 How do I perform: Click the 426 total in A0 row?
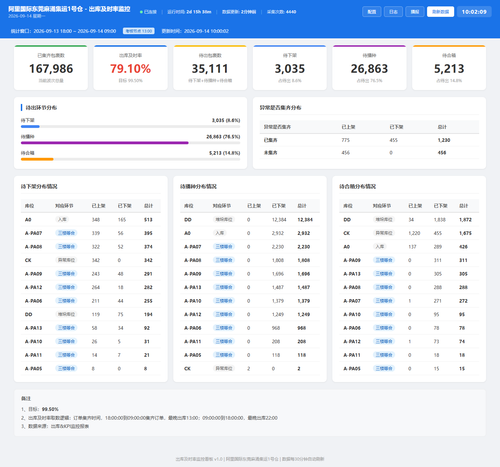[463, 247]
